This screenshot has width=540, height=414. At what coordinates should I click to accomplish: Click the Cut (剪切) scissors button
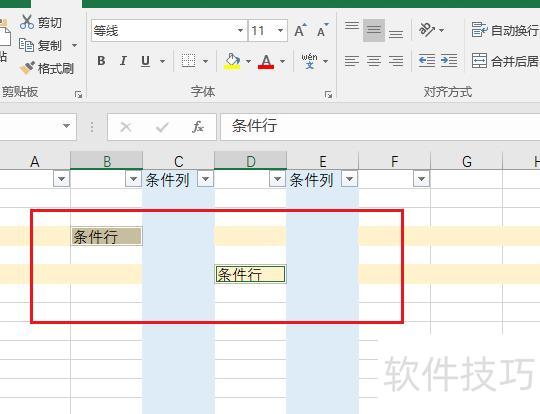[41, 22]
